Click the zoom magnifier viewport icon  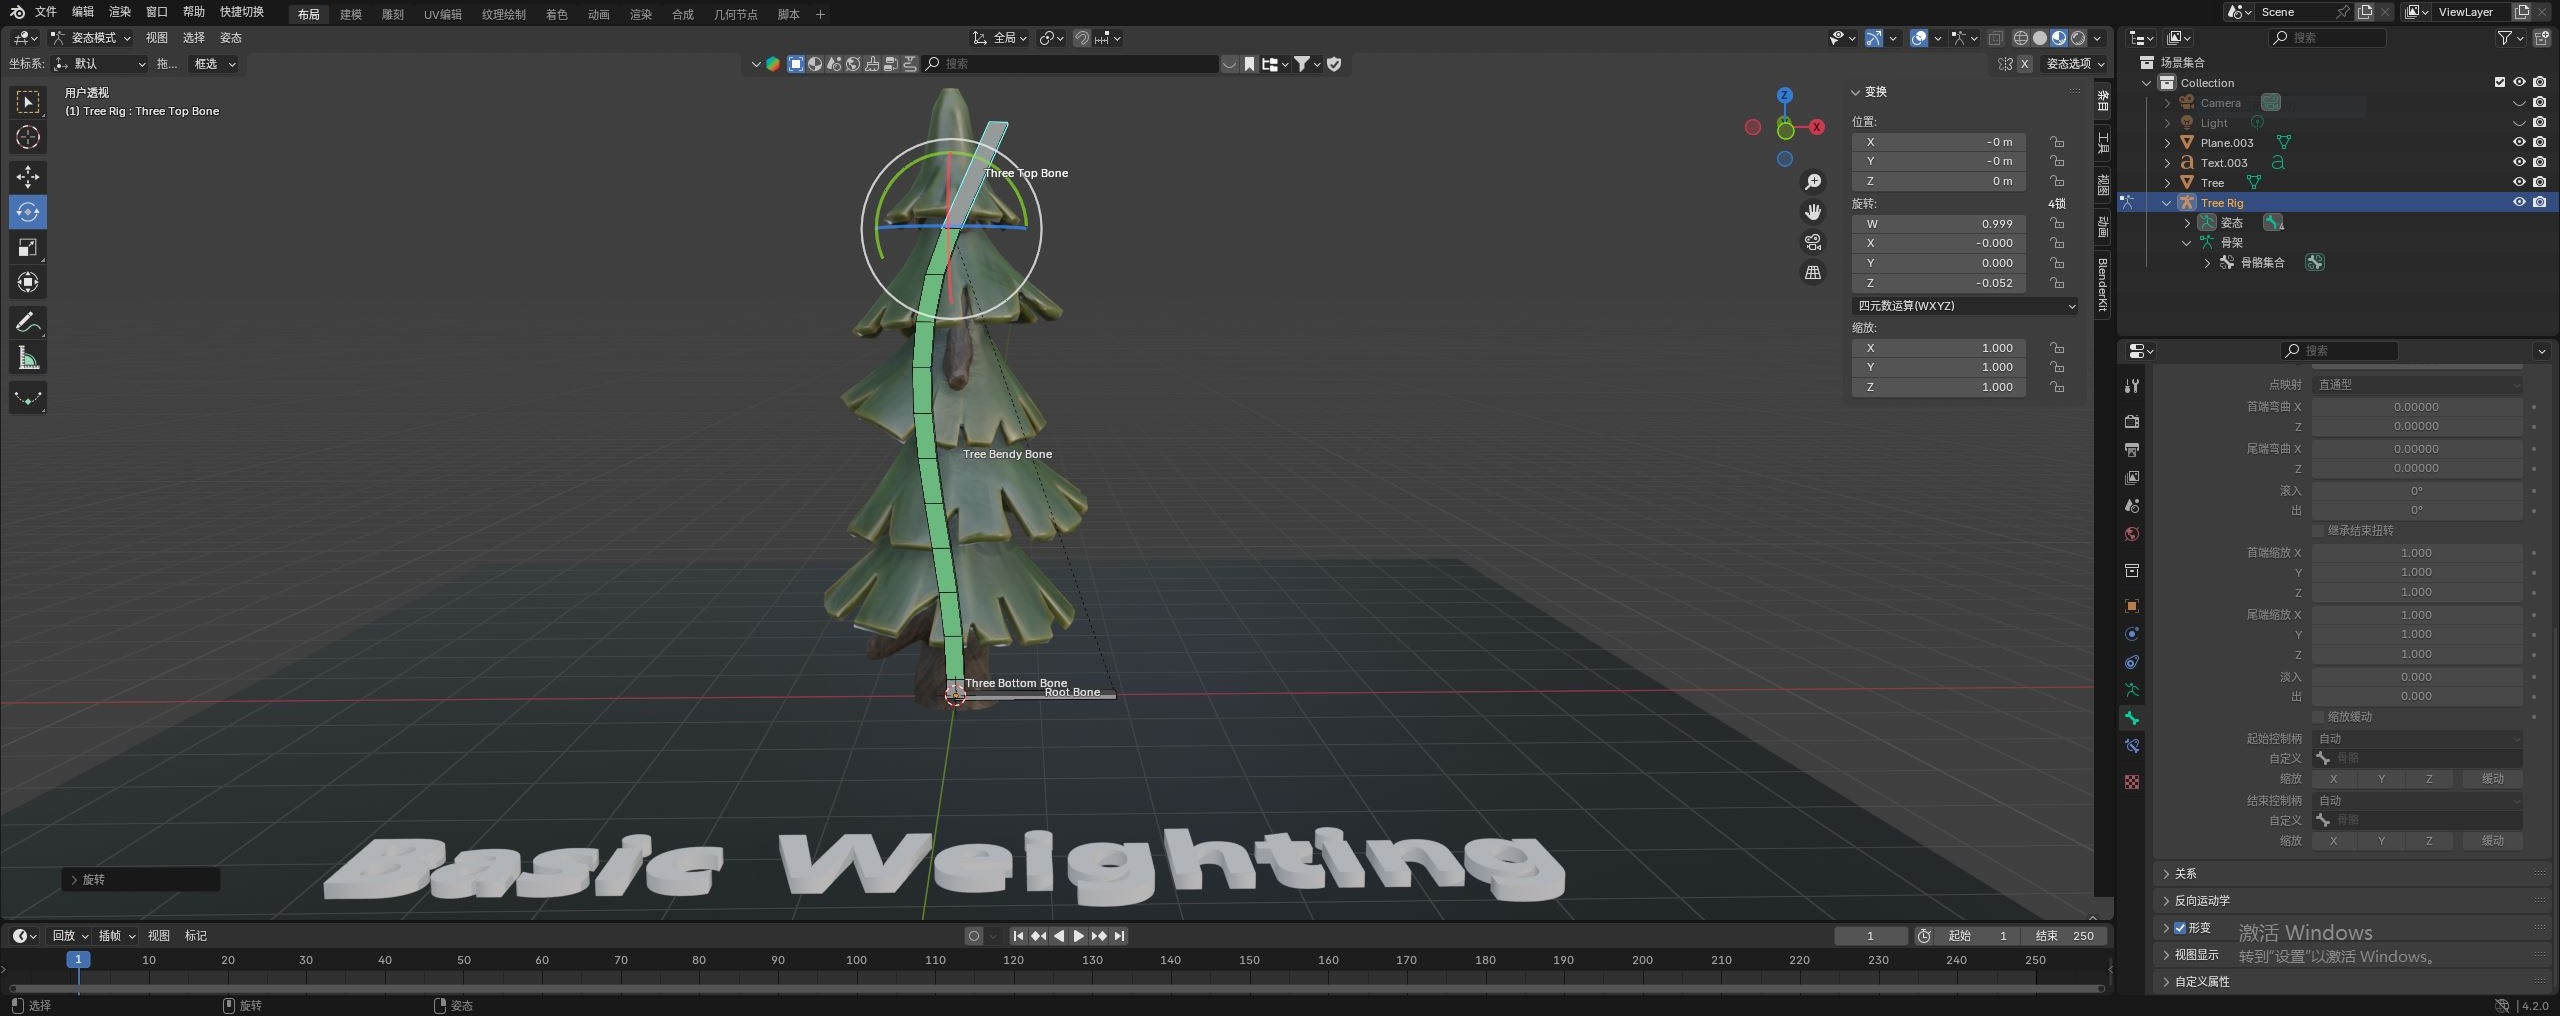coord(1812,182)
